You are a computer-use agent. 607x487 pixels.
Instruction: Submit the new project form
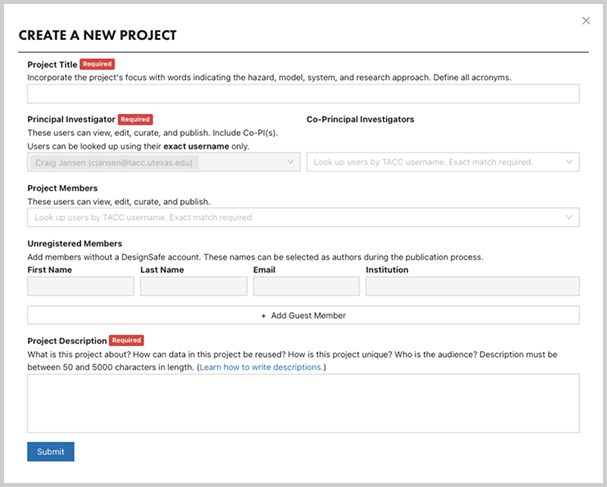coord(50,452)
